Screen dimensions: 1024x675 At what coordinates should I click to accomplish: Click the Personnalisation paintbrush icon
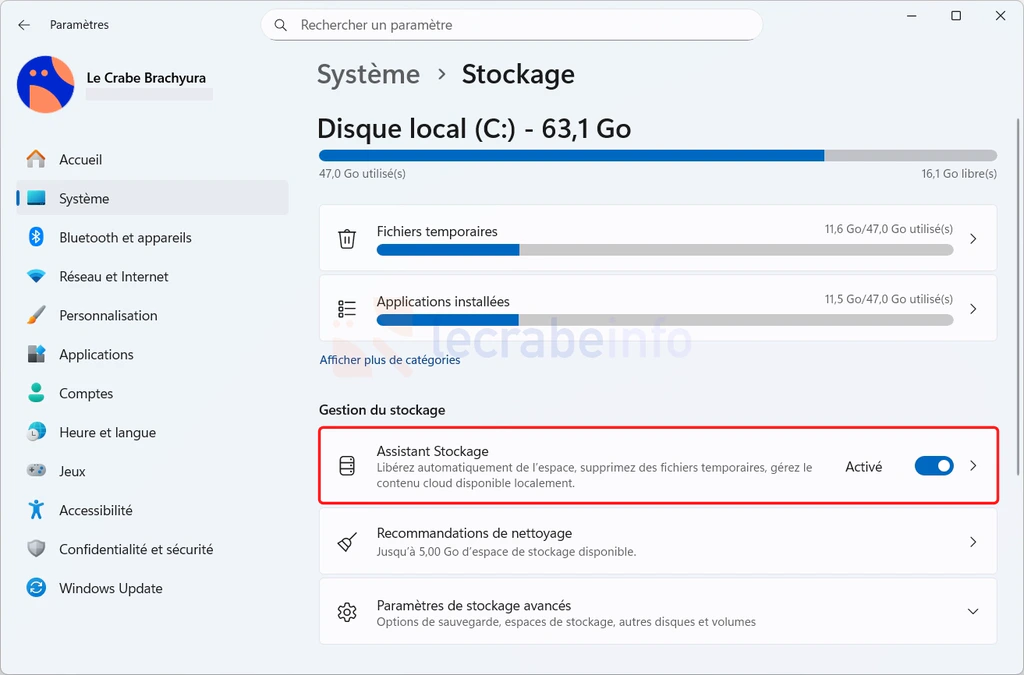click(37, 315)
